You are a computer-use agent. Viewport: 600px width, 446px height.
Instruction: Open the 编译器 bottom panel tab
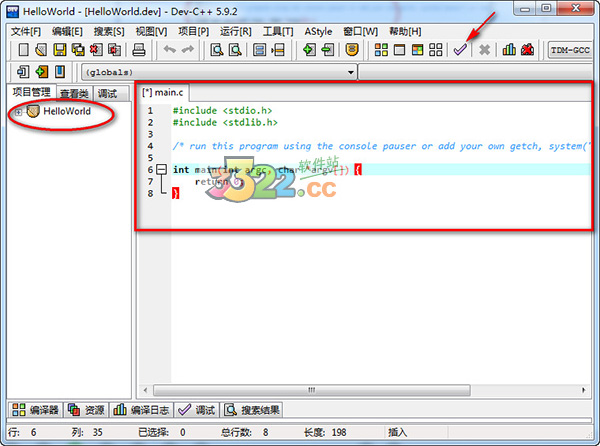point(36,410)
